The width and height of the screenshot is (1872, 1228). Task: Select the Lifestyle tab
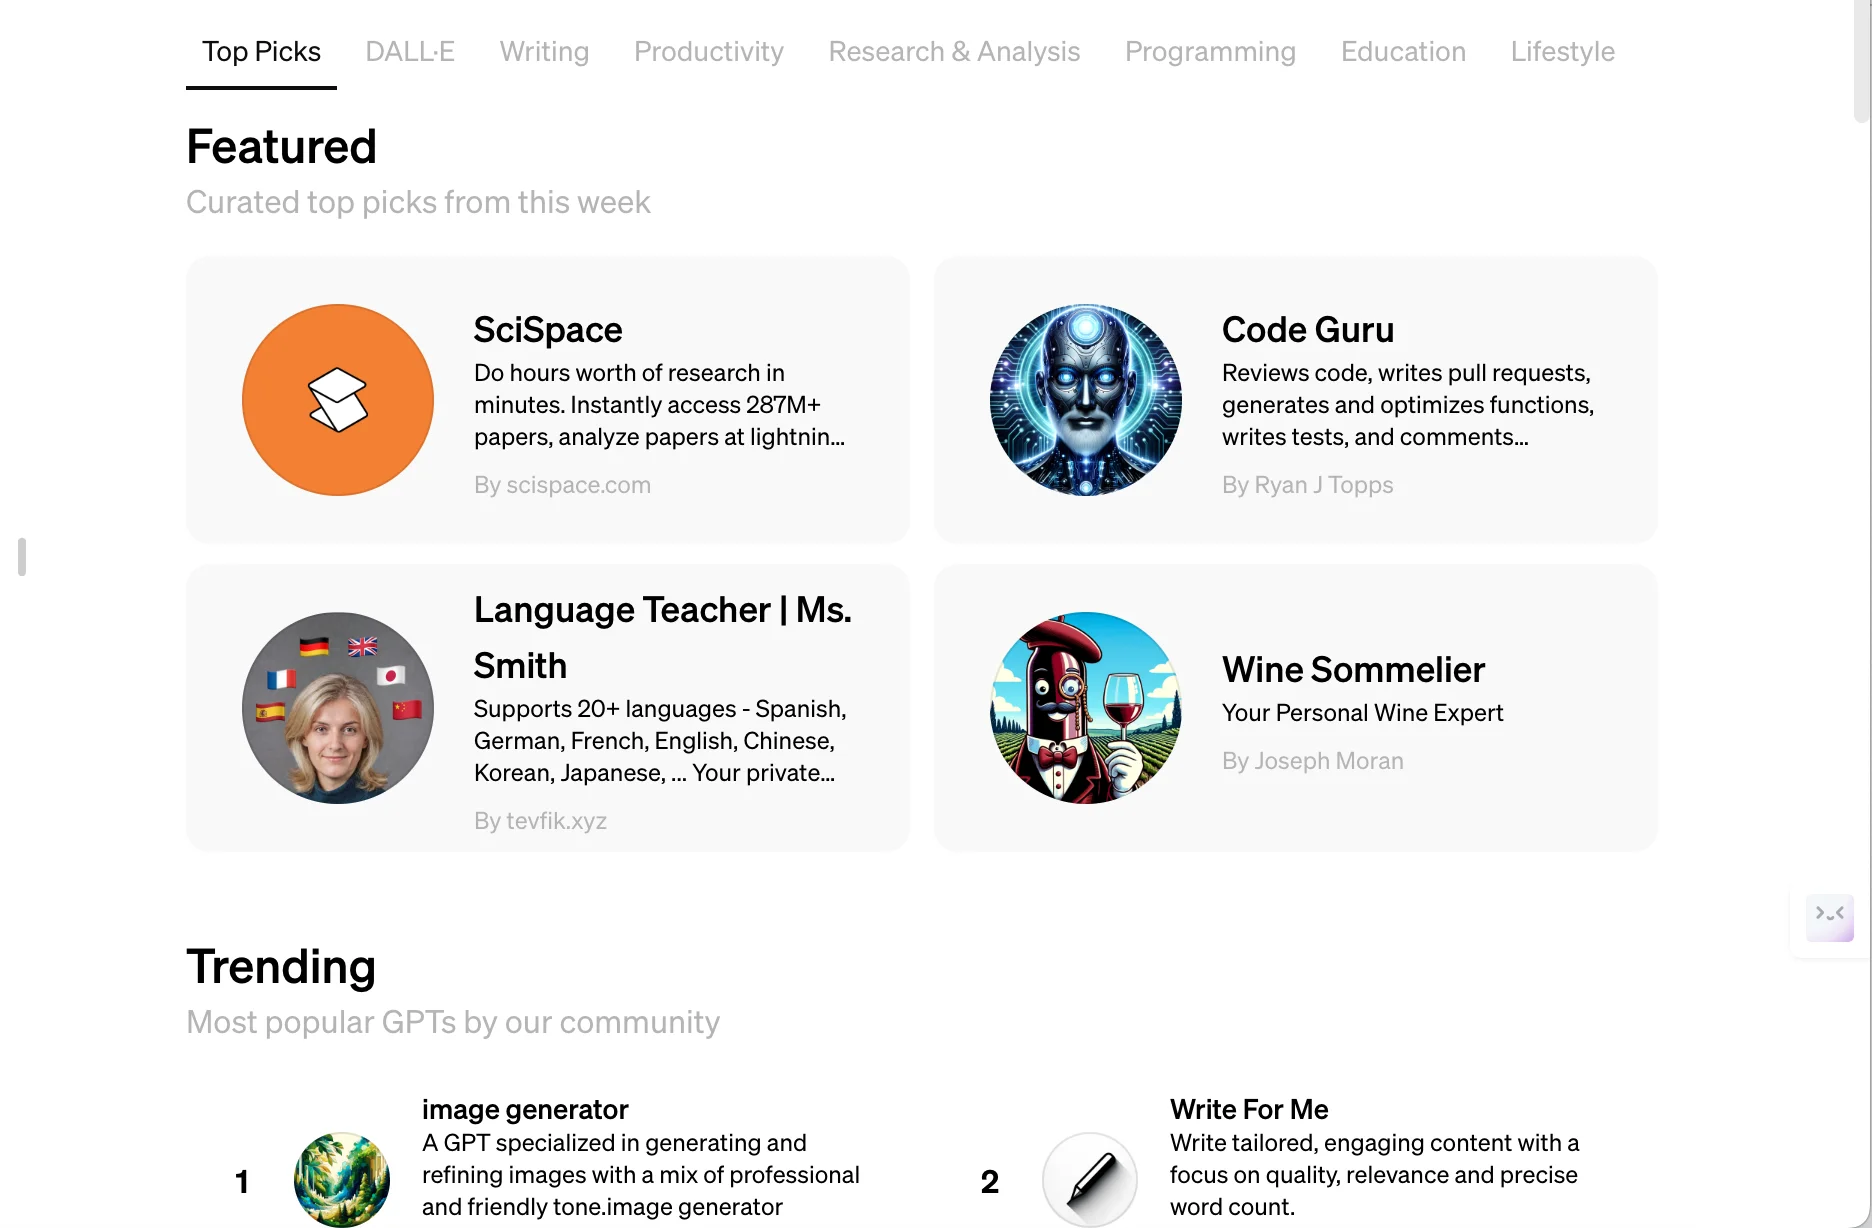[x=1562, y=52]
